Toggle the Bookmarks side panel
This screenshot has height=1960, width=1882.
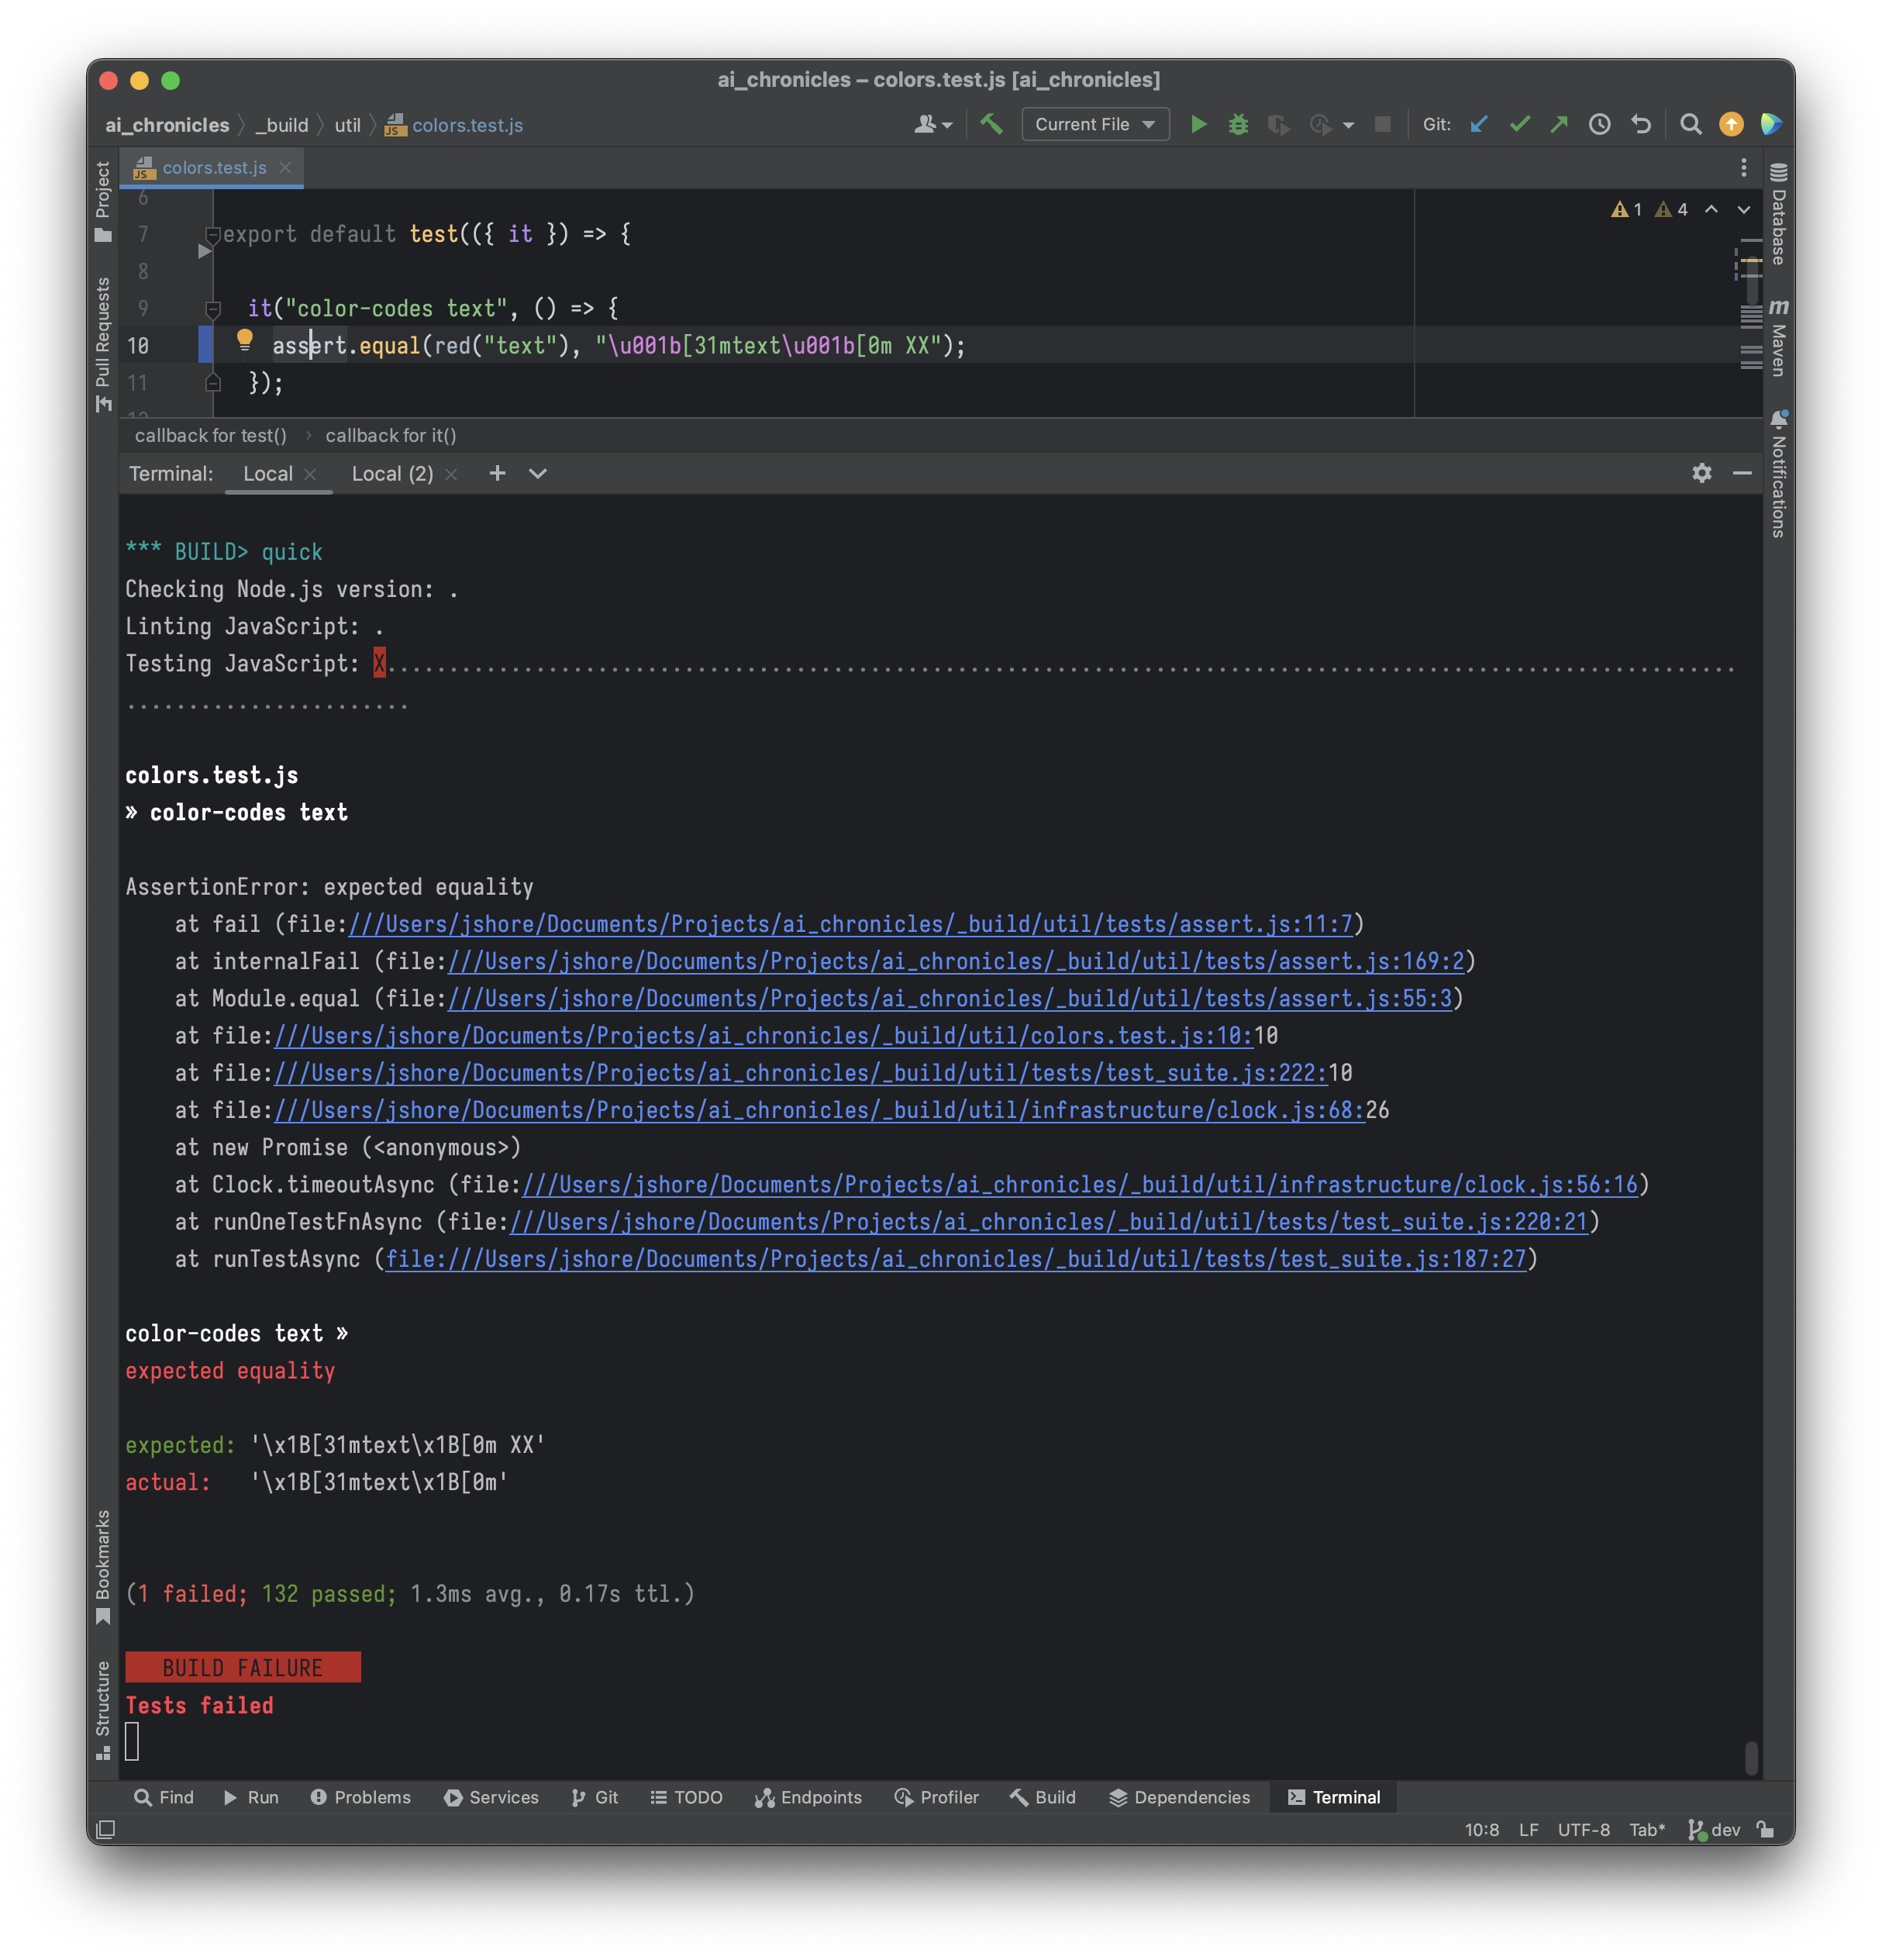pyautogui.click(x=103, y=1566)
